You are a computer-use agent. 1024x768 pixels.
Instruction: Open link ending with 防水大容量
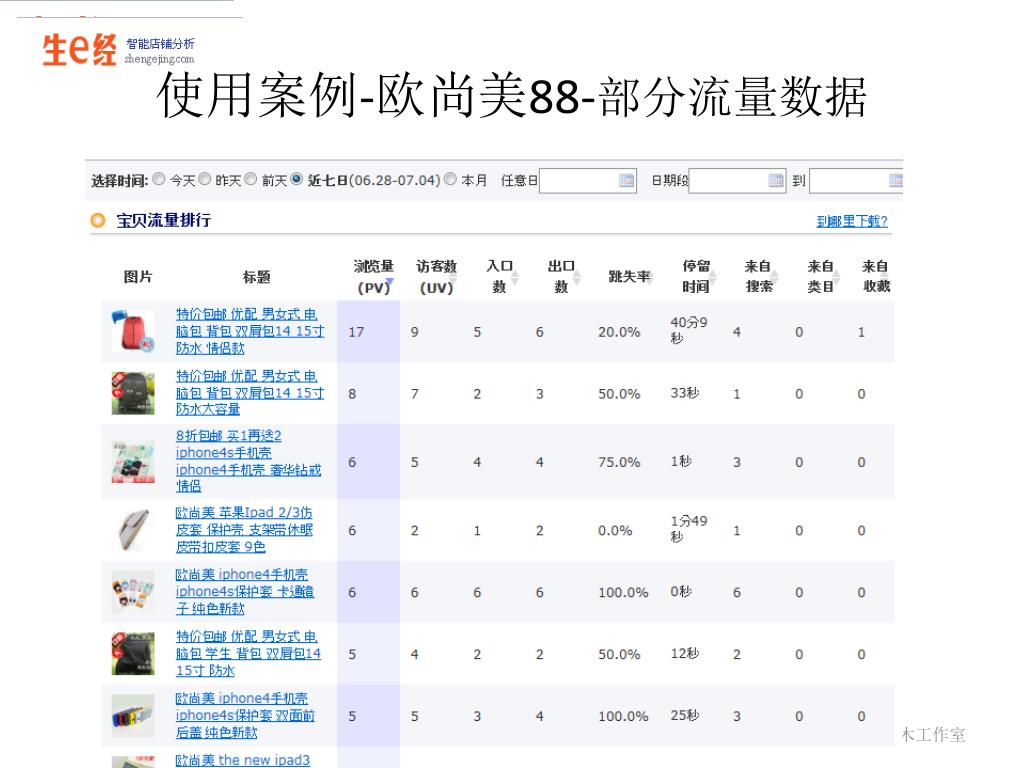pos(249,392)
